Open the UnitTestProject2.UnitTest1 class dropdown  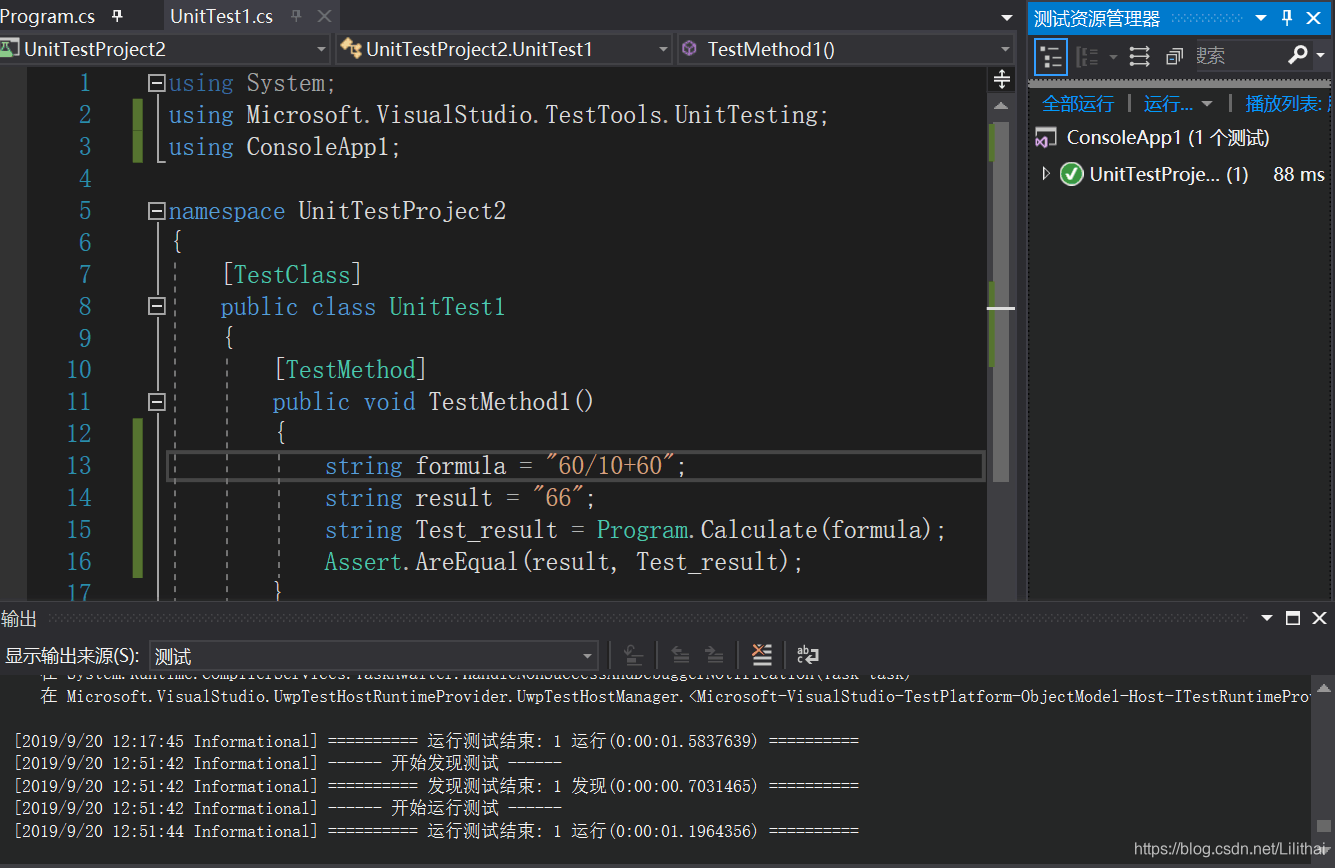pos(664,49)
